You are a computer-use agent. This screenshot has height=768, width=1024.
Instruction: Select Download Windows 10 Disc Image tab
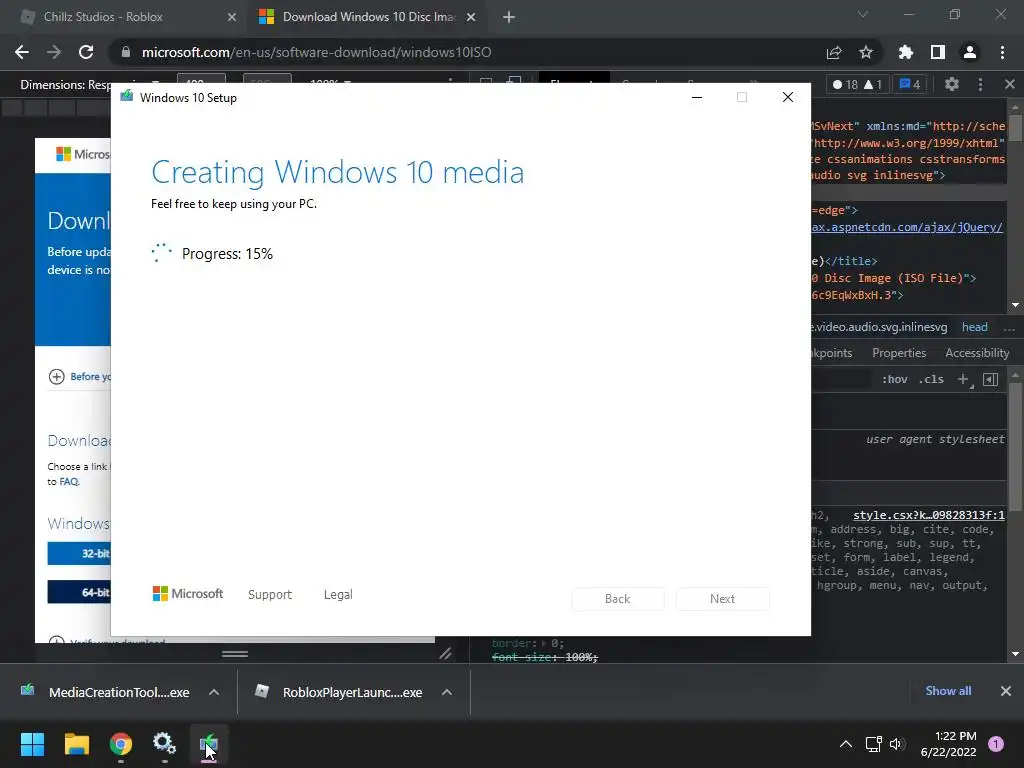(368, 17)
